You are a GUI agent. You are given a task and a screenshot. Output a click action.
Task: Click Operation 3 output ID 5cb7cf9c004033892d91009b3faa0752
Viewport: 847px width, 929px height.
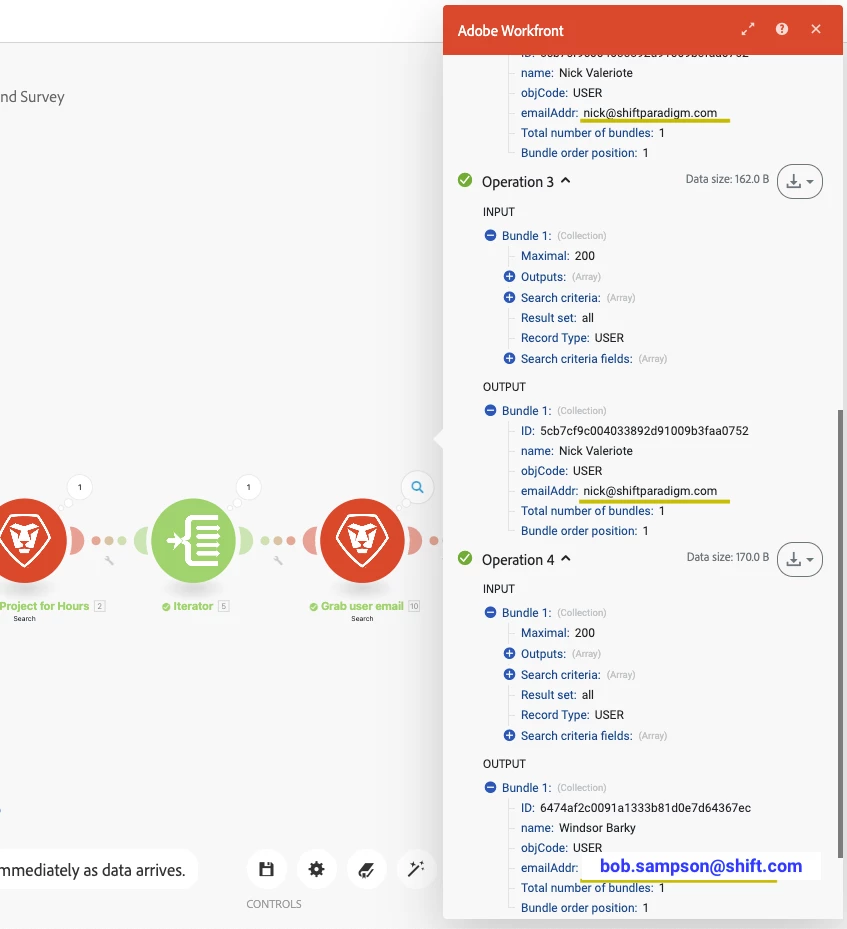pyautogui.click(x=644, y=431)
